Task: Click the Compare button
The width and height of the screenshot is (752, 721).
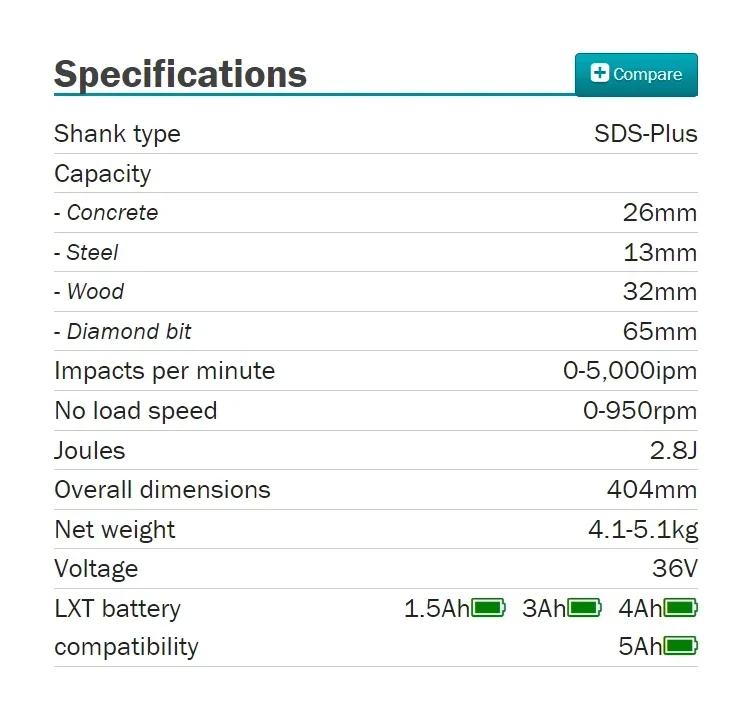Action: point(636,74)
